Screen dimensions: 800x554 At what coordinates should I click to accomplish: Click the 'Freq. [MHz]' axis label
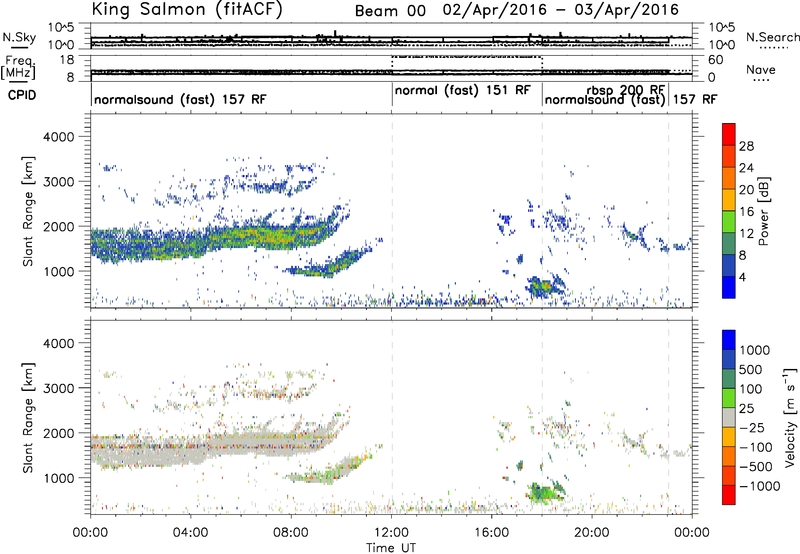coord(18,67)
